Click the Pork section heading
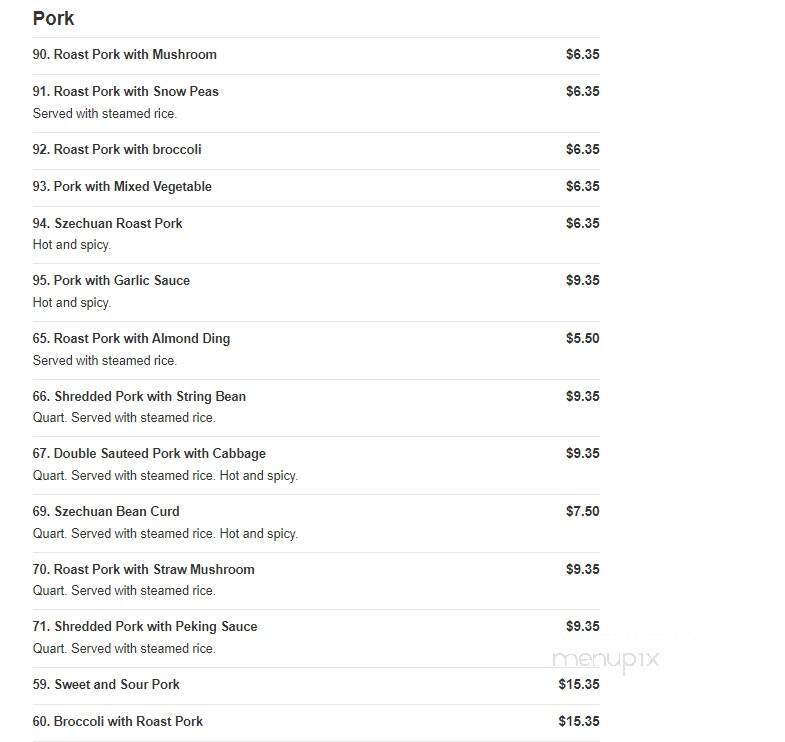 [54, 19]
